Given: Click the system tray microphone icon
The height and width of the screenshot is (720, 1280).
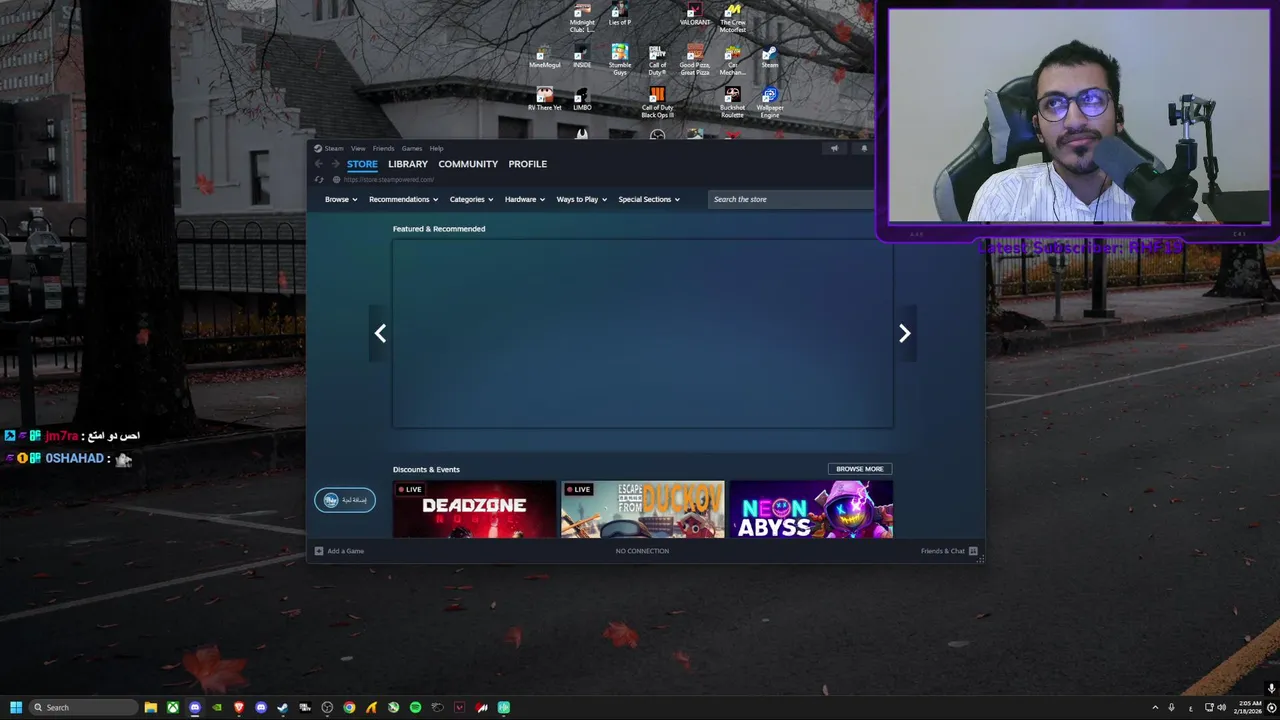Looking at the screenshot, I should pyautogui.click(x=1171, y=707).
